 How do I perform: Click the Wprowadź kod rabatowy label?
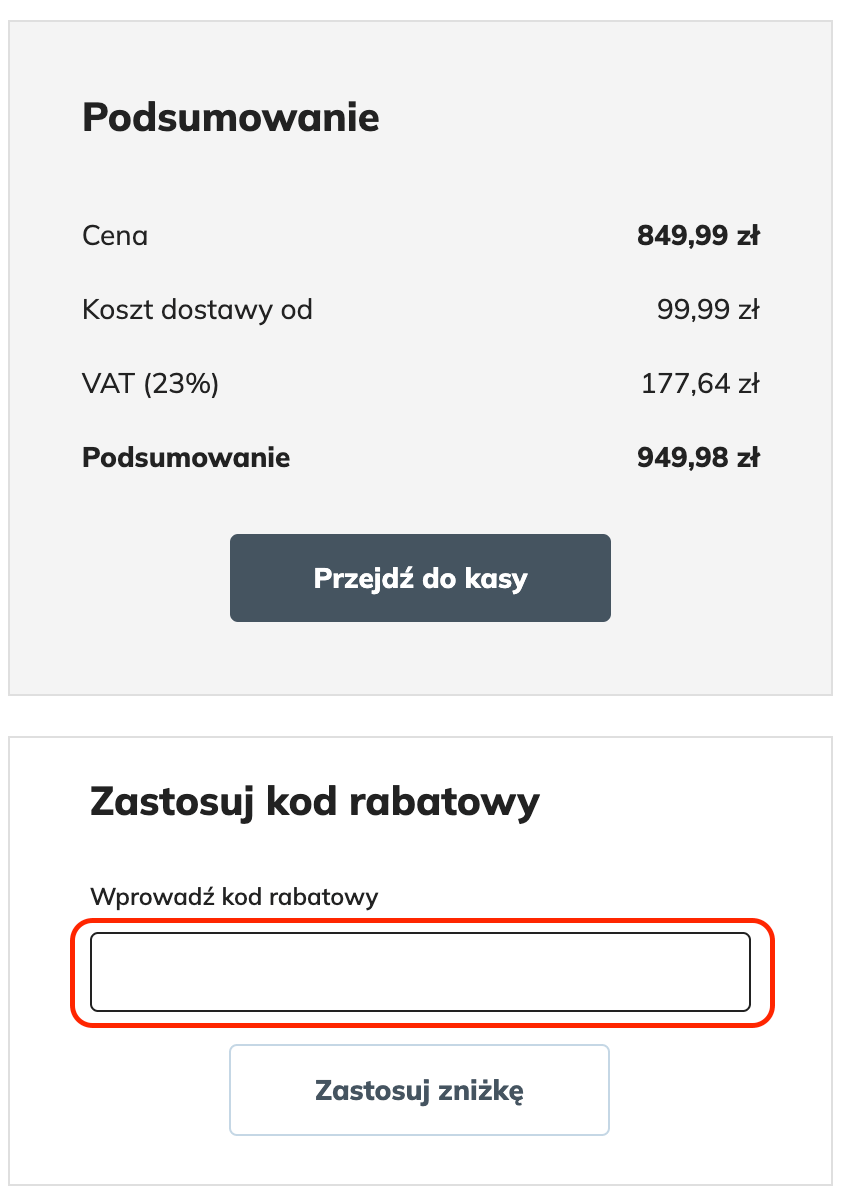point(233,897)
